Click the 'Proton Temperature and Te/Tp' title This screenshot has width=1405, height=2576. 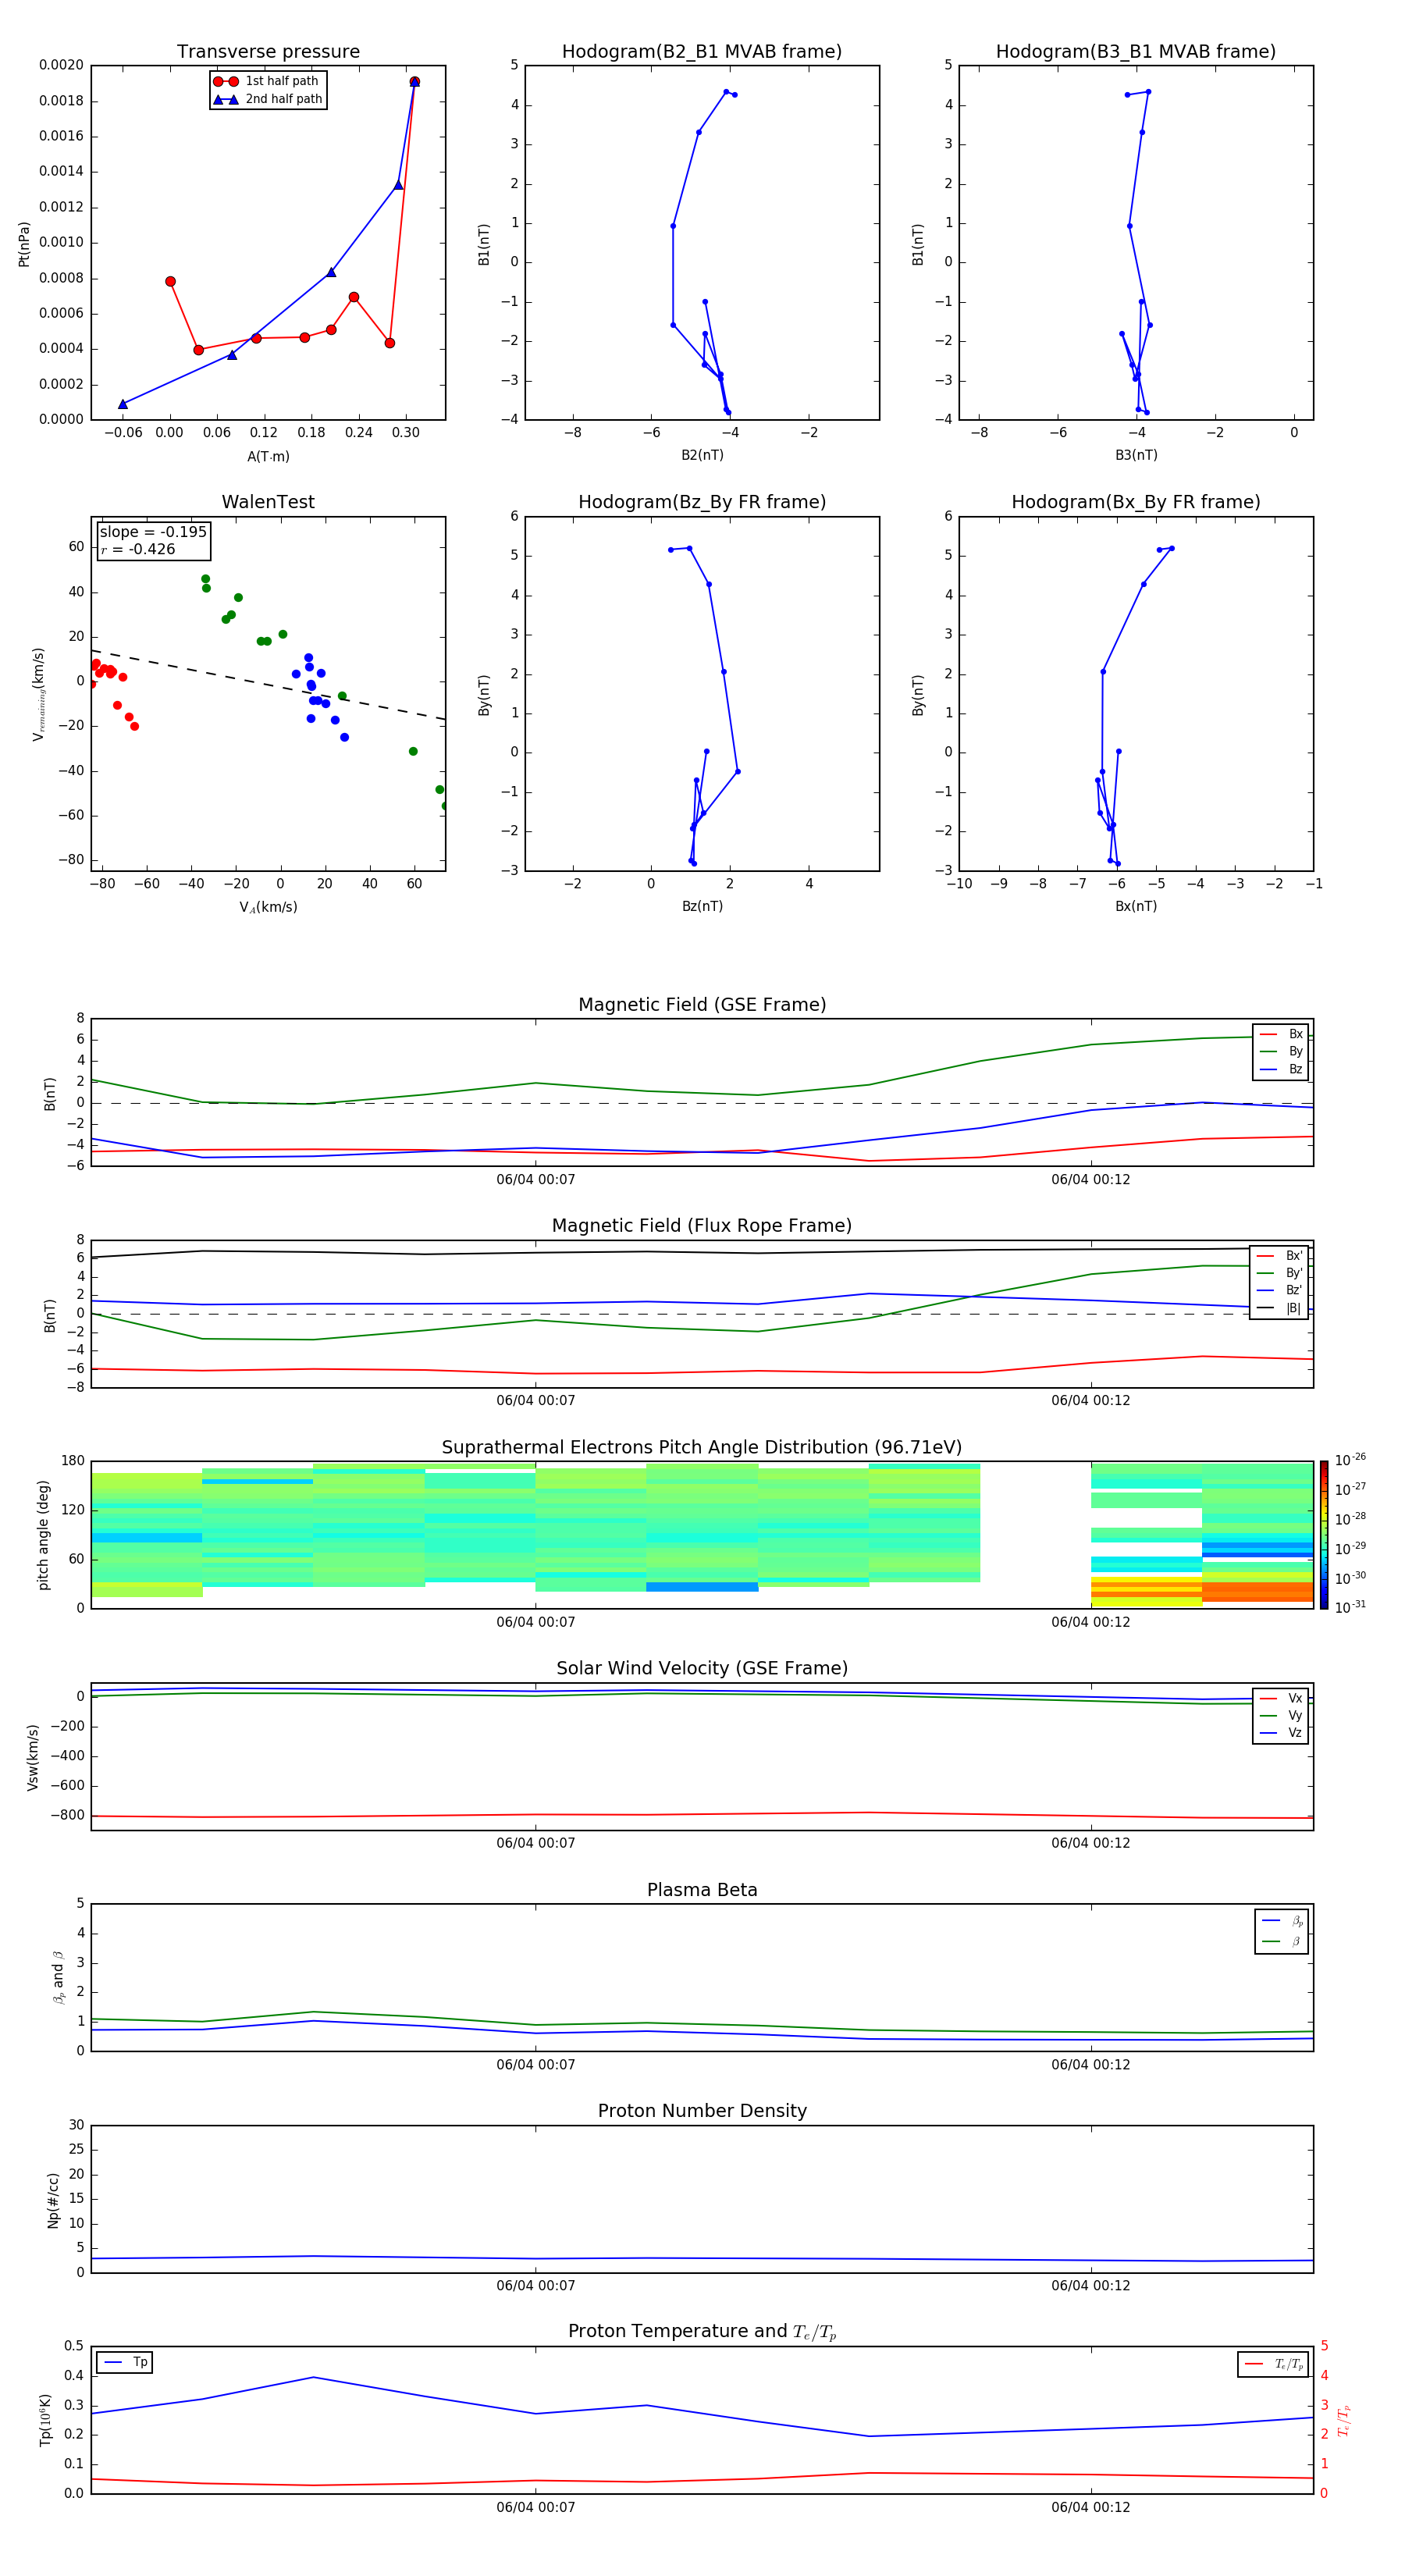[702, 2332]
